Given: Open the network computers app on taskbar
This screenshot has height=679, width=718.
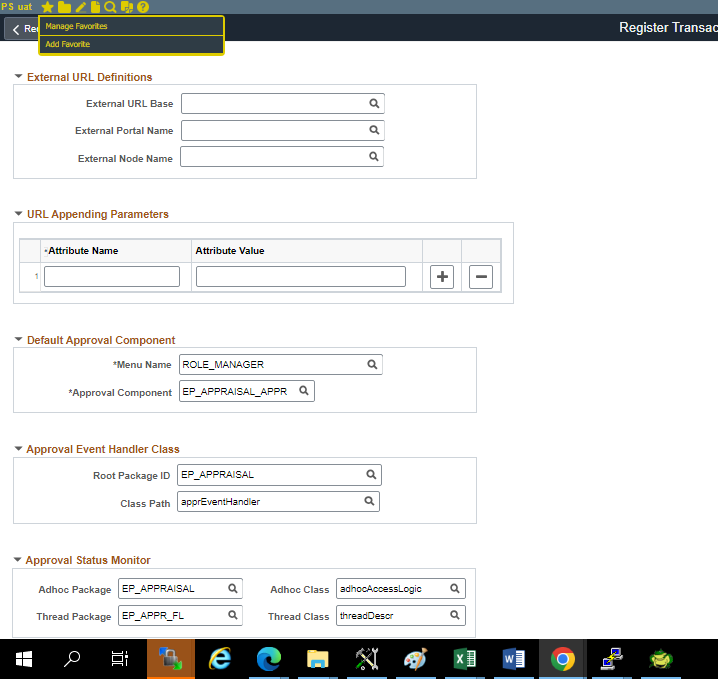Looking at the screenshot, I should click(x=612, y=659).
